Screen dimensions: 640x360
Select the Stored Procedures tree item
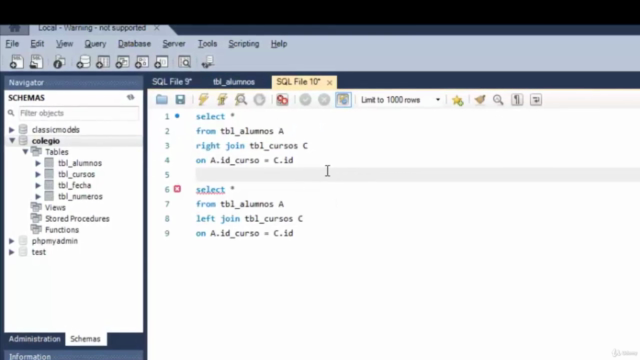(x=77, y=219)
